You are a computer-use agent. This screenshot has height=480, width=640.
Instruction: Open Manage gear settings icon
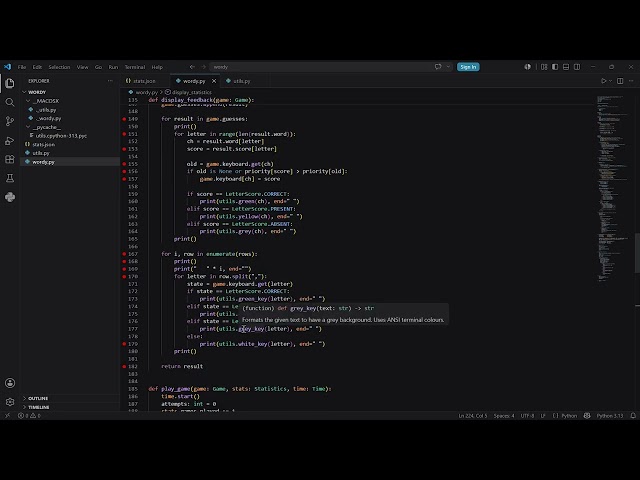click(10, 402)
